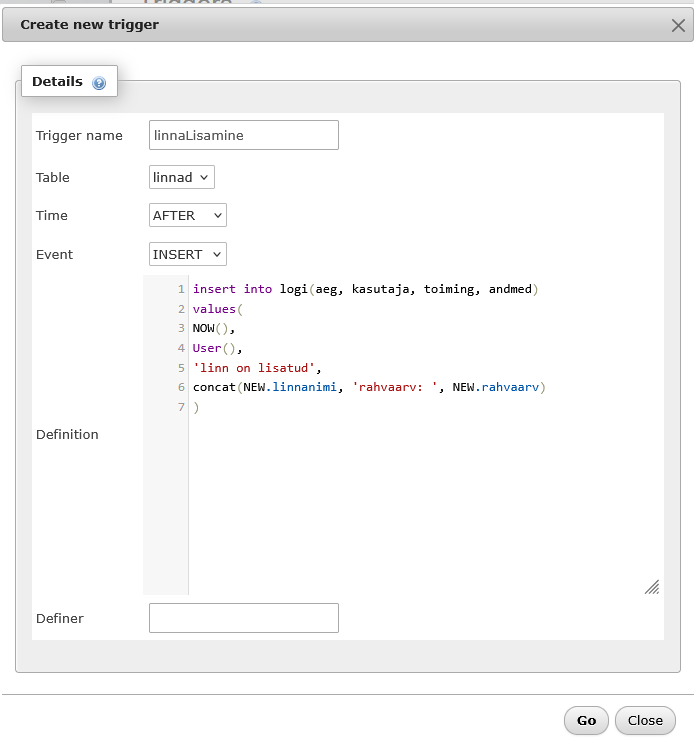
Task: Click the Definition editor resize handle
Action: (651, 587)
